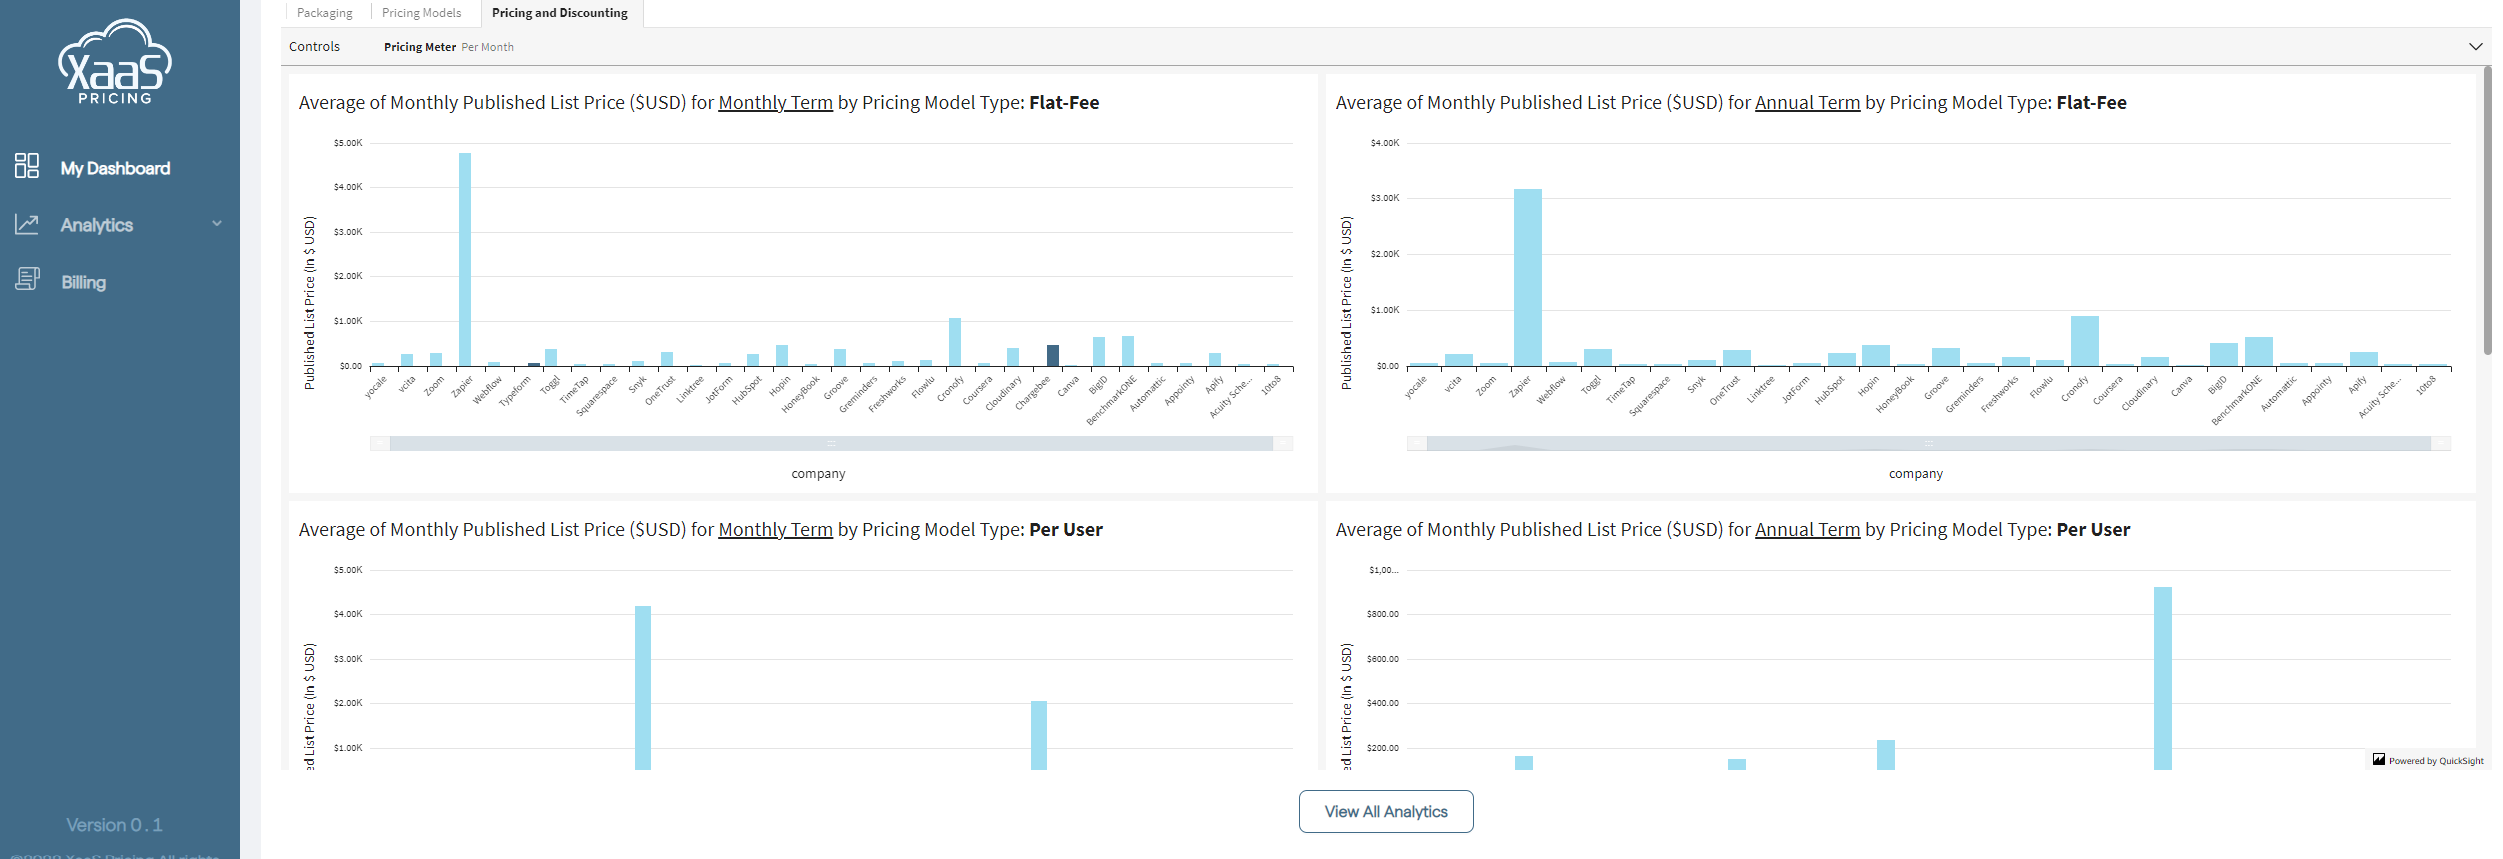
Task: Click the Billing invoice icon
Action: coord(27,279)
